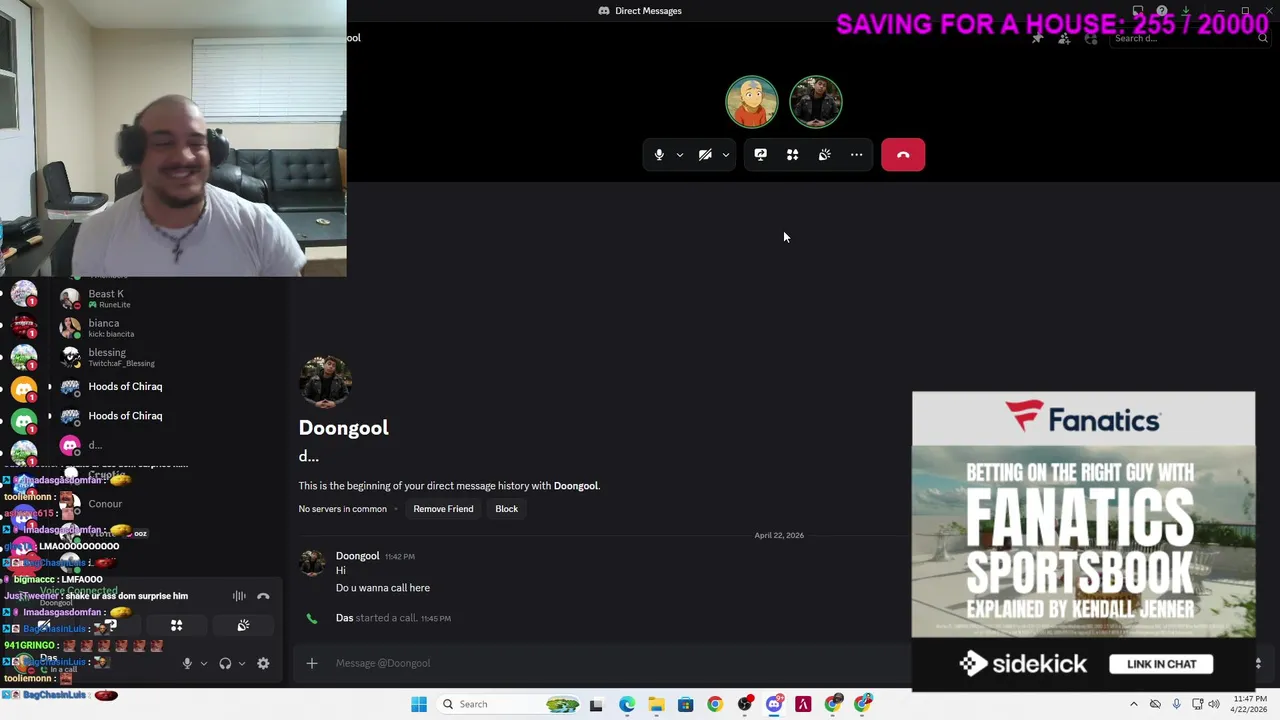Open Doongool's large profile picture
Screen dimensions: 1280x720
coord(325,381)
